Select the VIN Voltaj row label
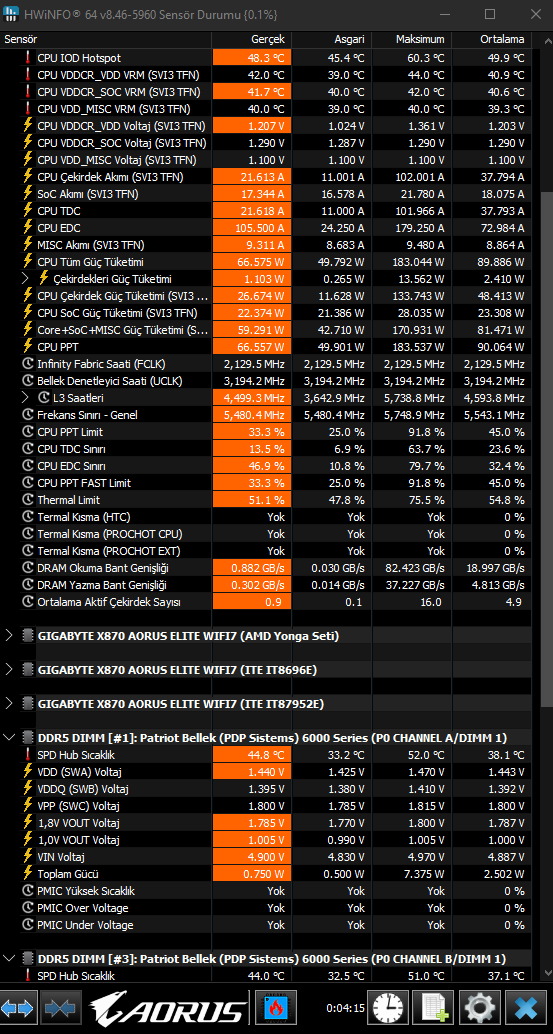 click(x=61, y=857)
